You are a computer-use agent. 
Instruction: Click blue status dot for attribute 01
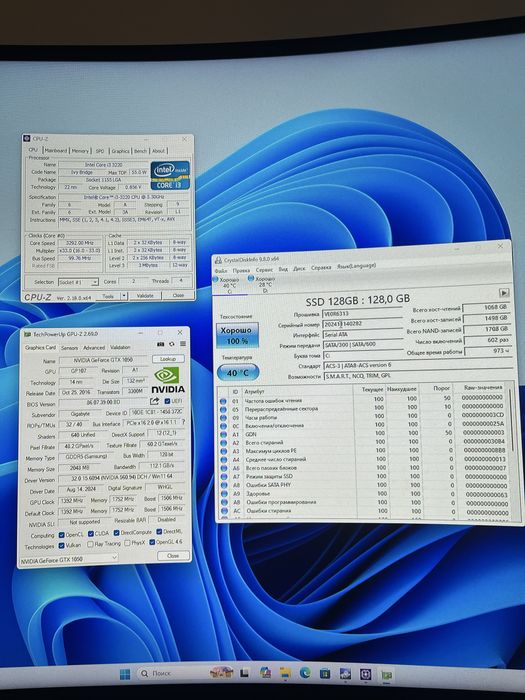pos(223,400)
